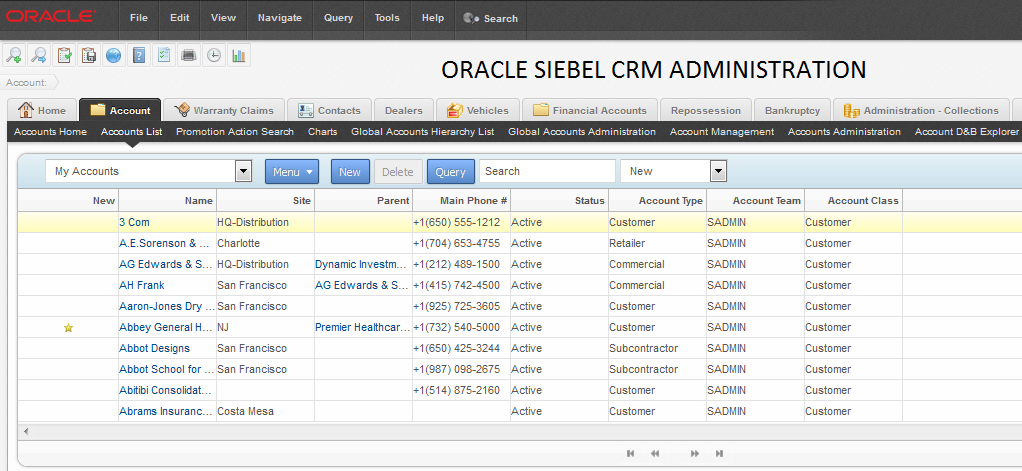This screenshot has width=1022, height=471.
Task: Switch to the Vehicles tab
Action: 478,110
